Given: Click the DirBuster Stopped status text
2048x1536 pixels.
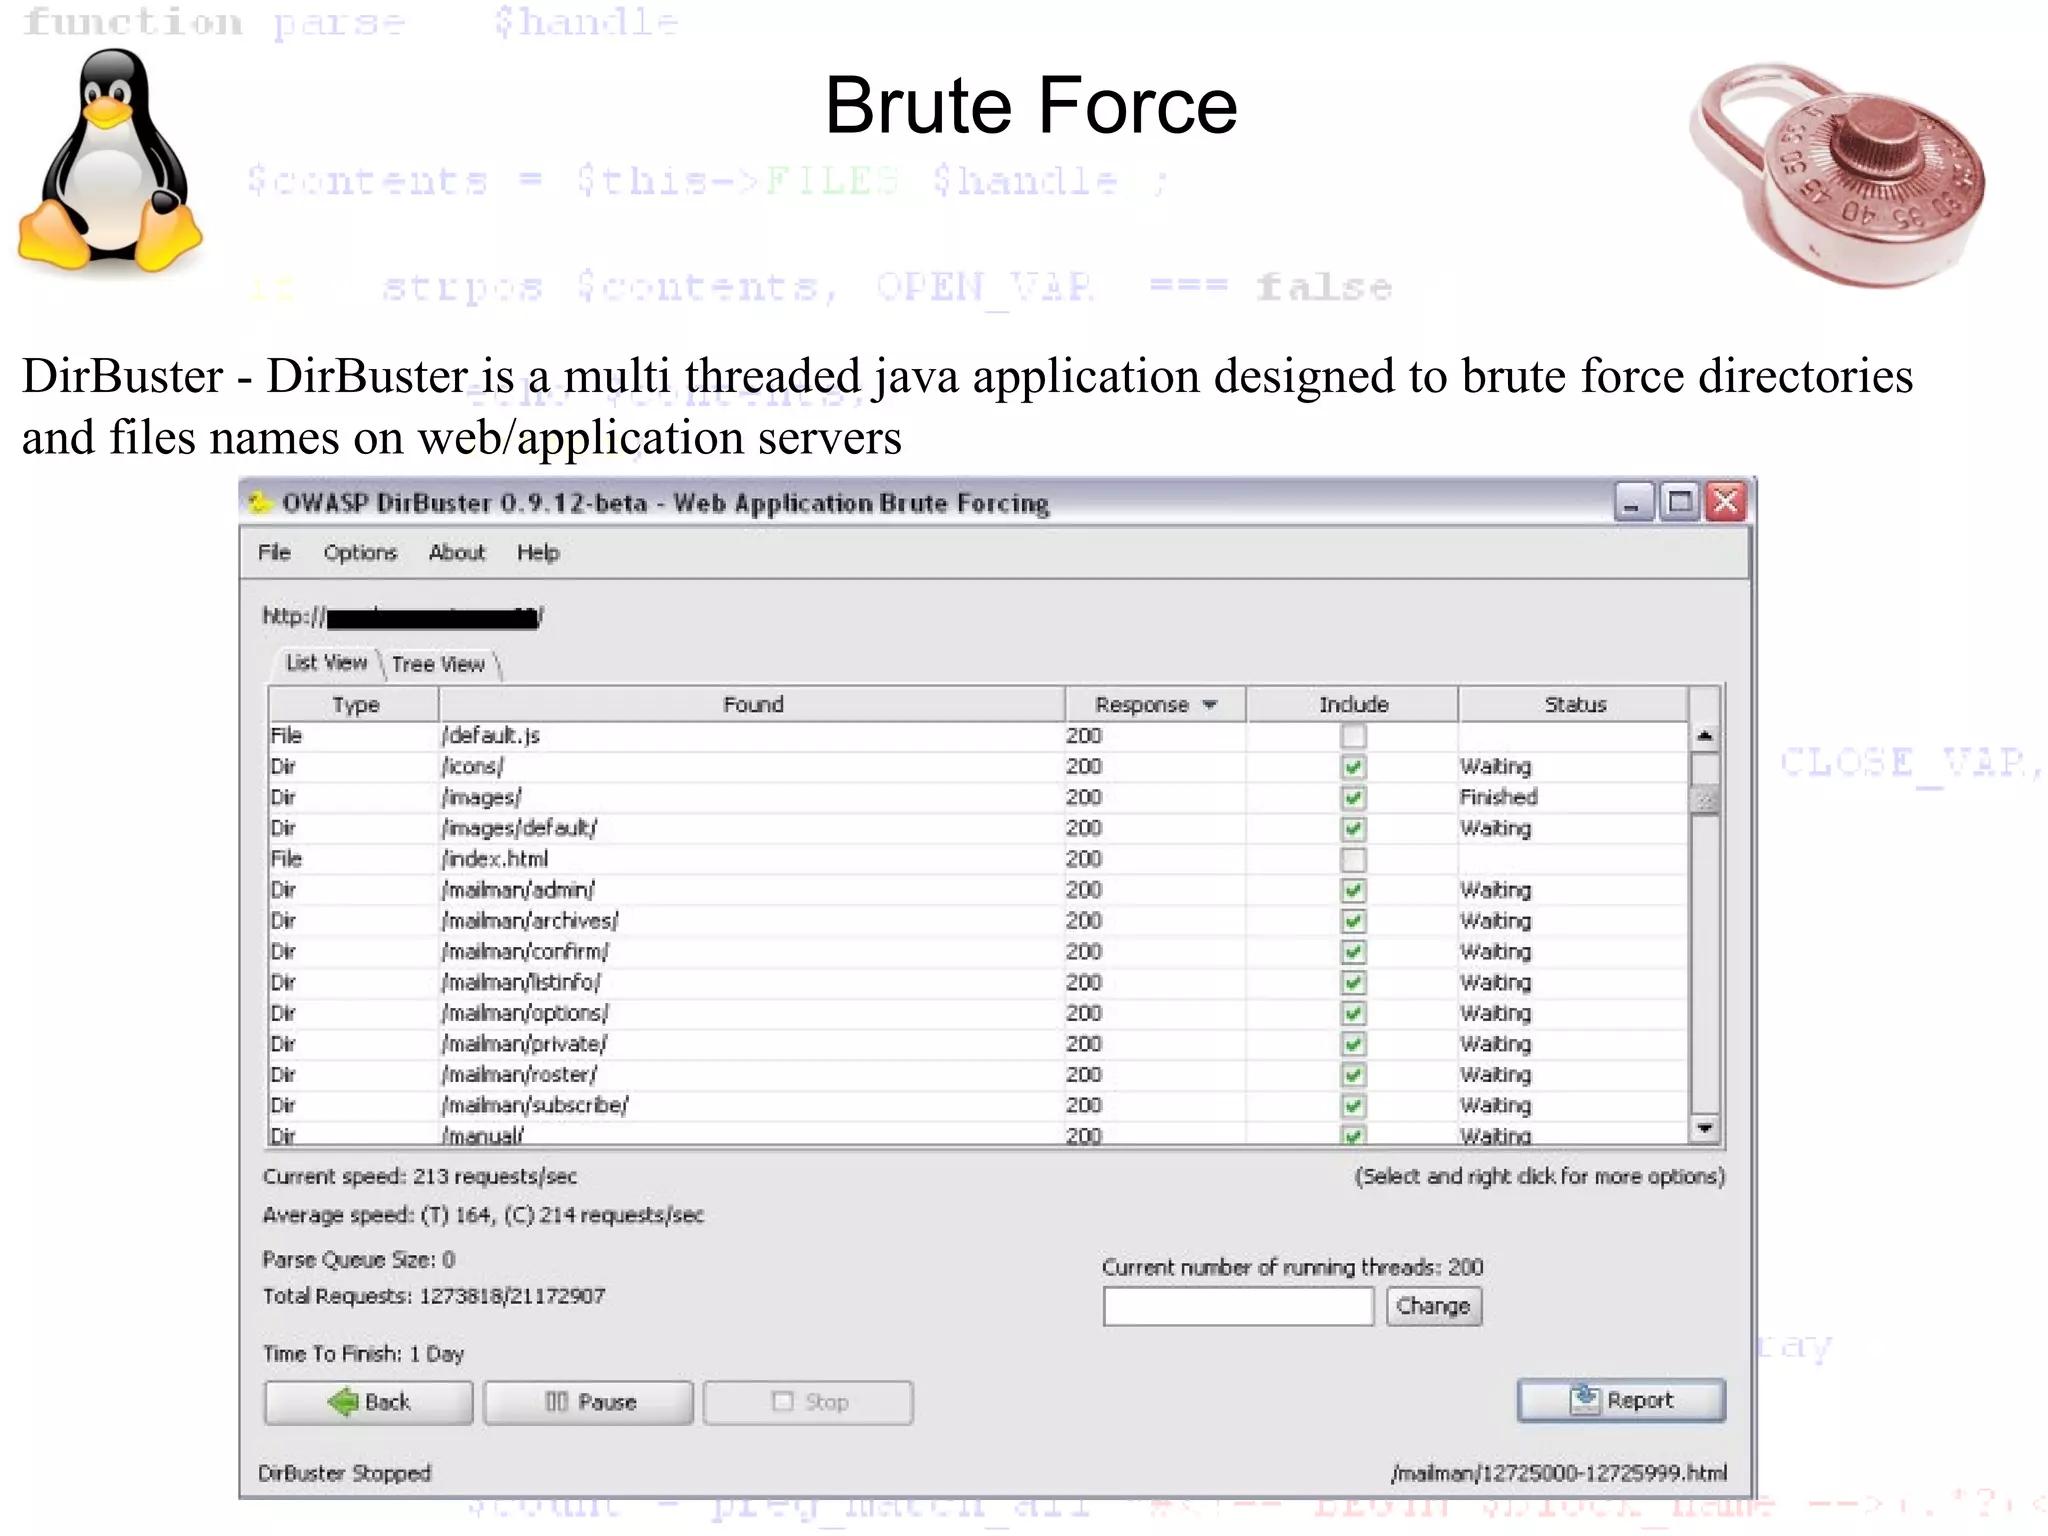Looking at the screenshot, I should pos(344,1473).
